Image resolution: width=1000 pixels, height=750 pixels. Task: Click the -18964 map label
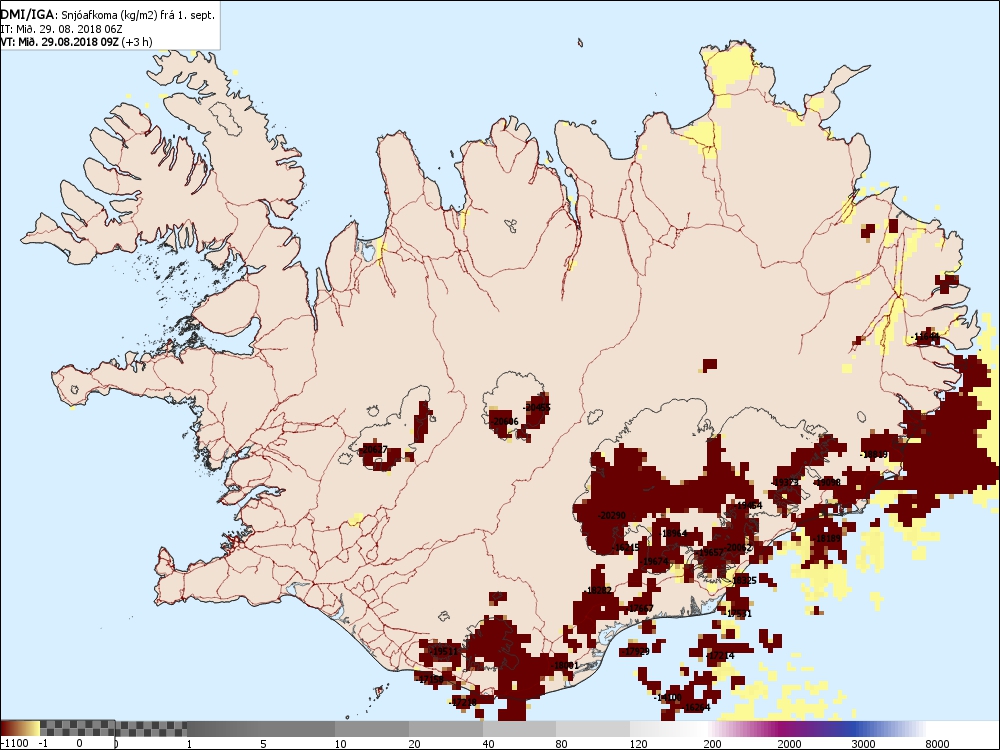[x=673, y=534]
